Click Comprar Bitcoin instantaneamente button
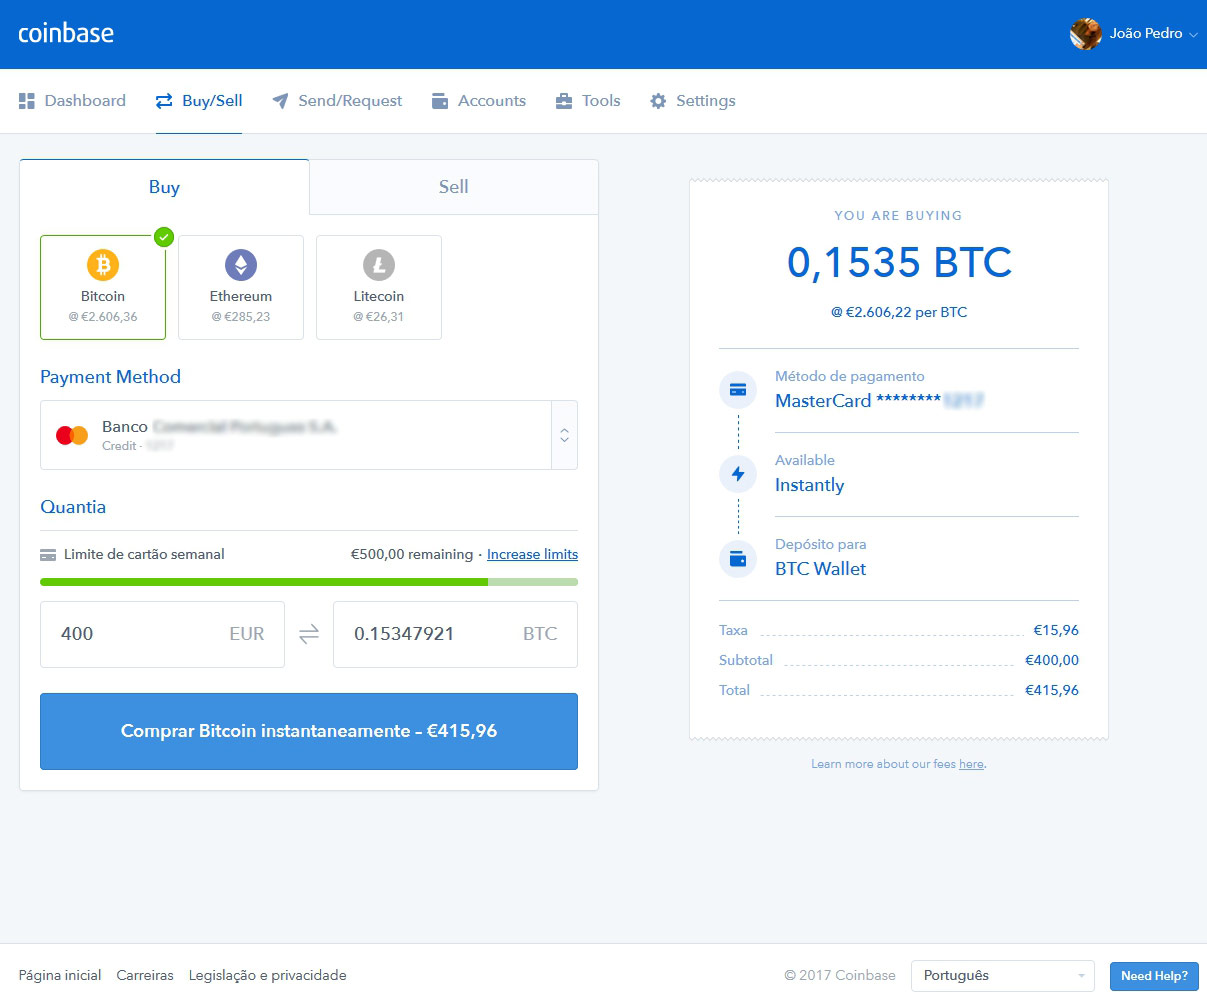This screenshot has height=1006, width=1207. click(309, 731)
